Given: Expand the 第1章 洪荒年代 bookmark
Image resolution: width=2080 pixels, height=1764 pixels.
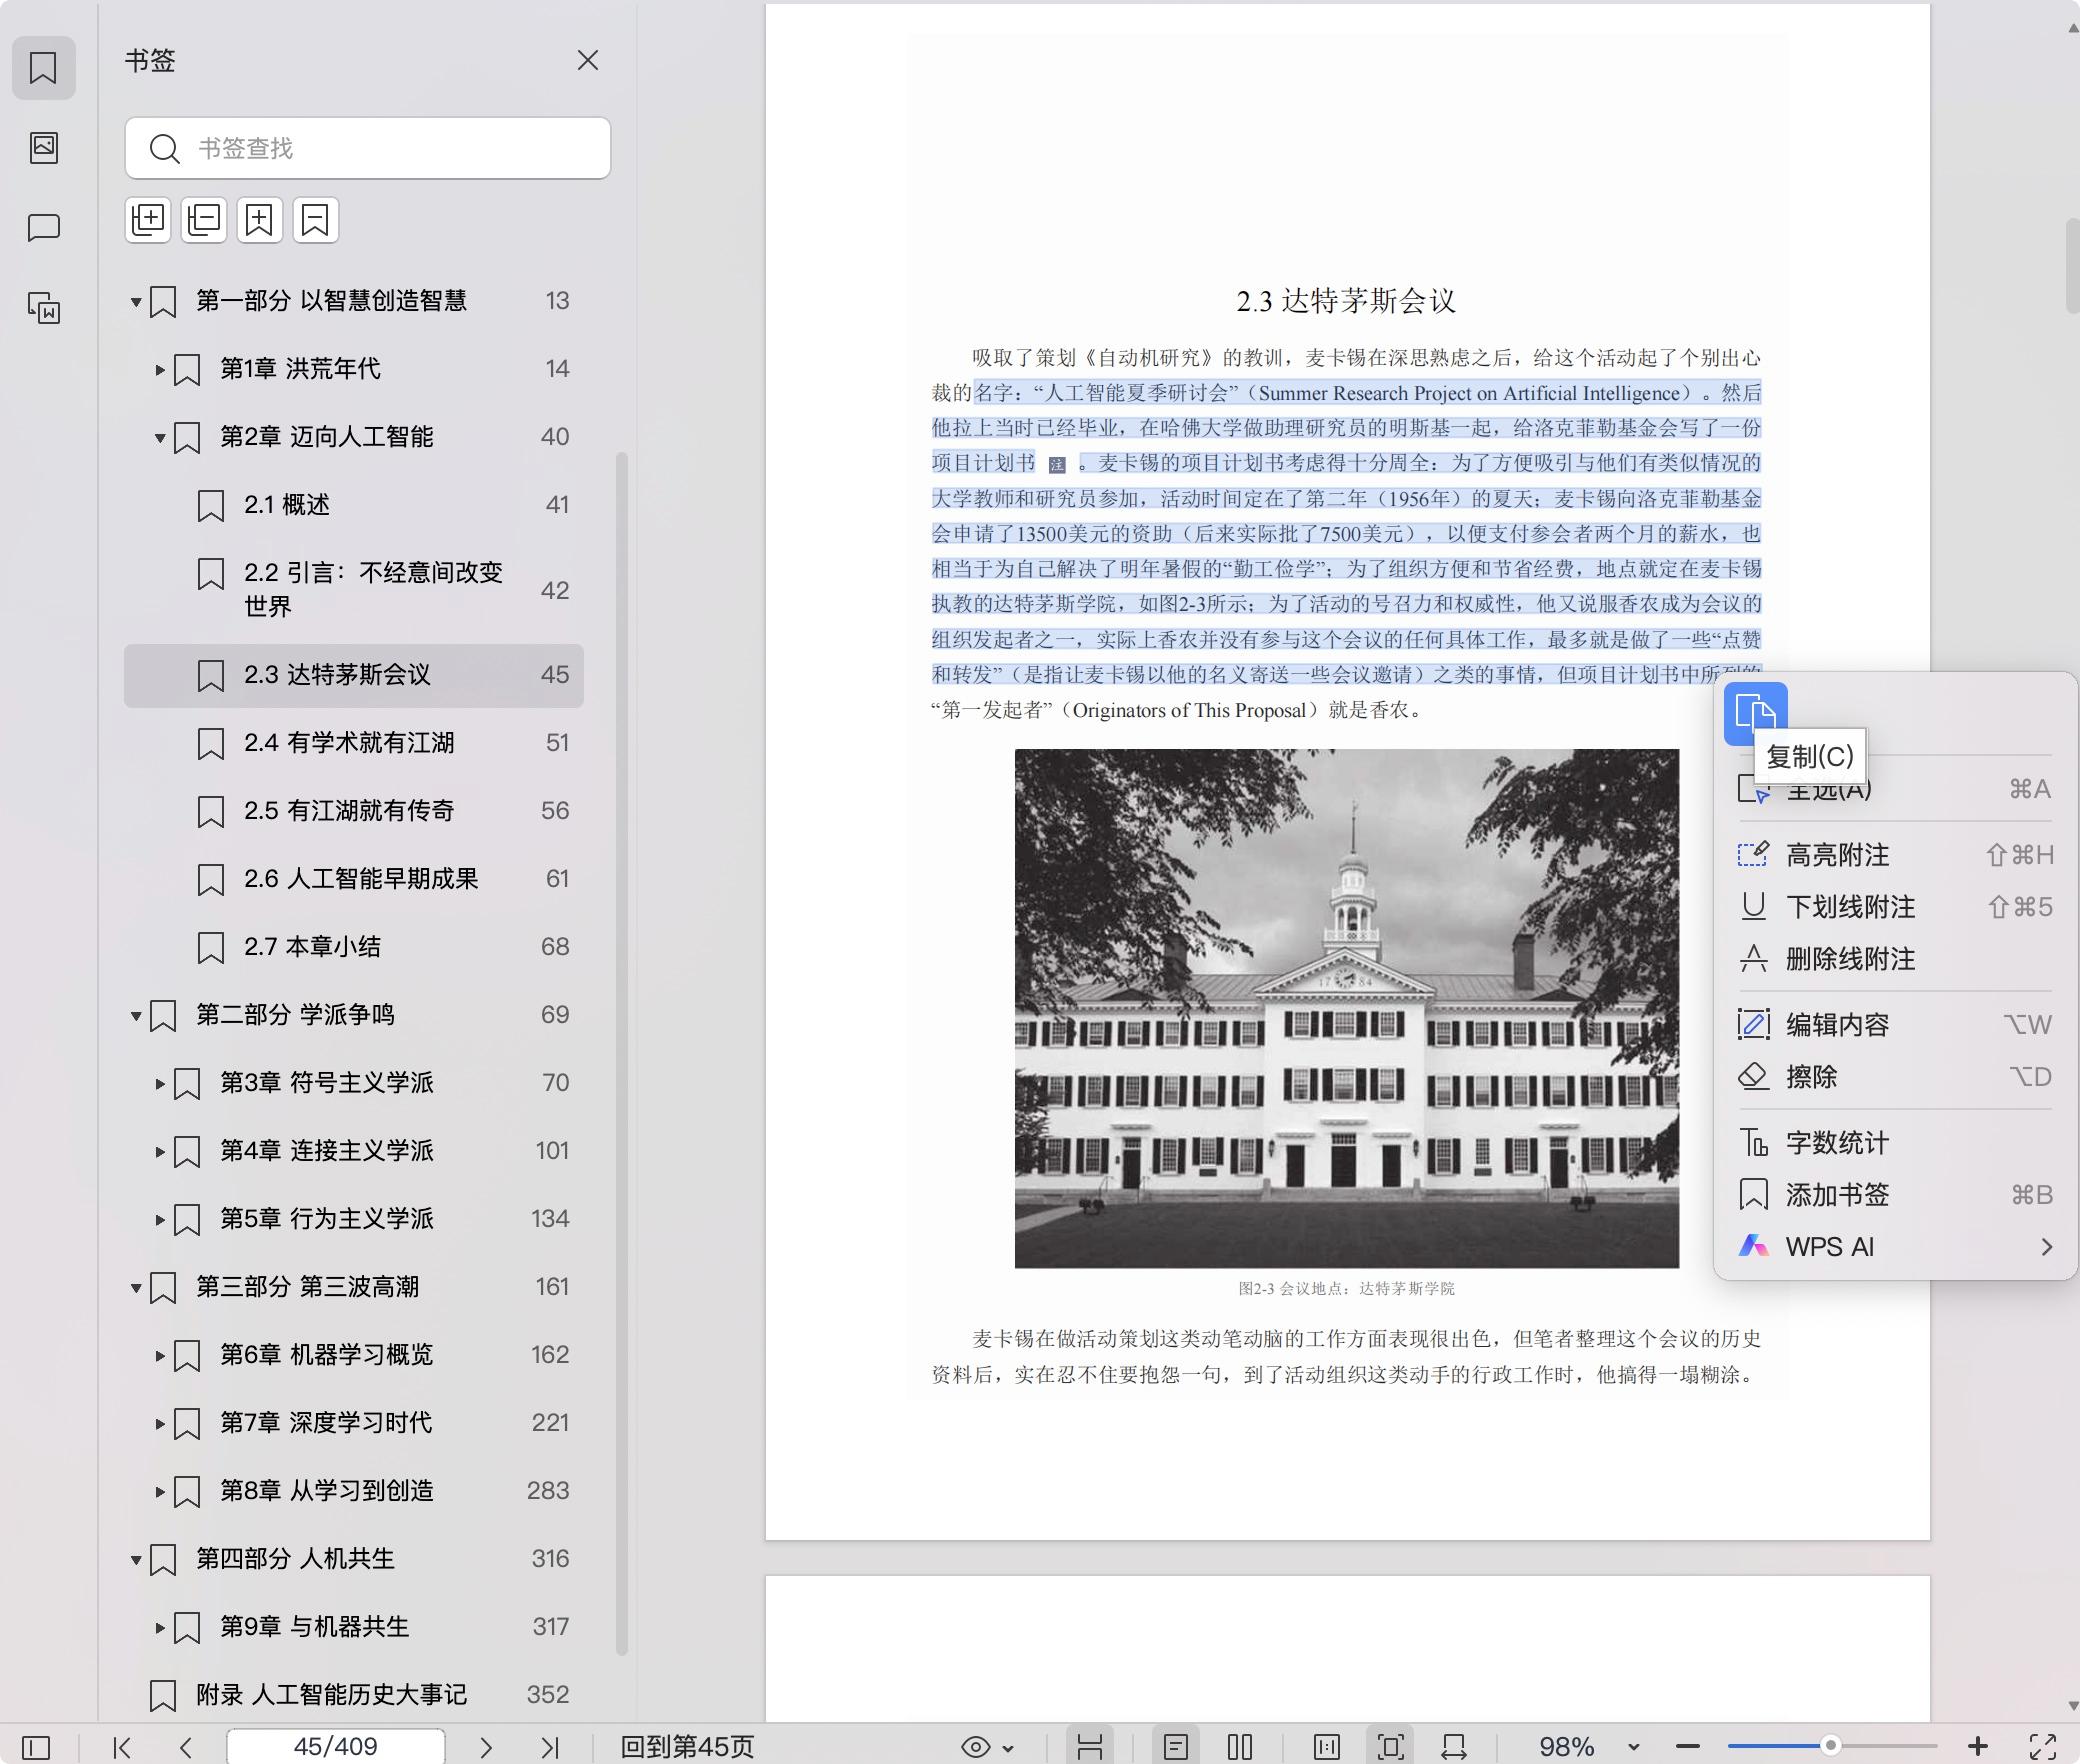Looking at the screenshot, I should click(x=161, y=369).
